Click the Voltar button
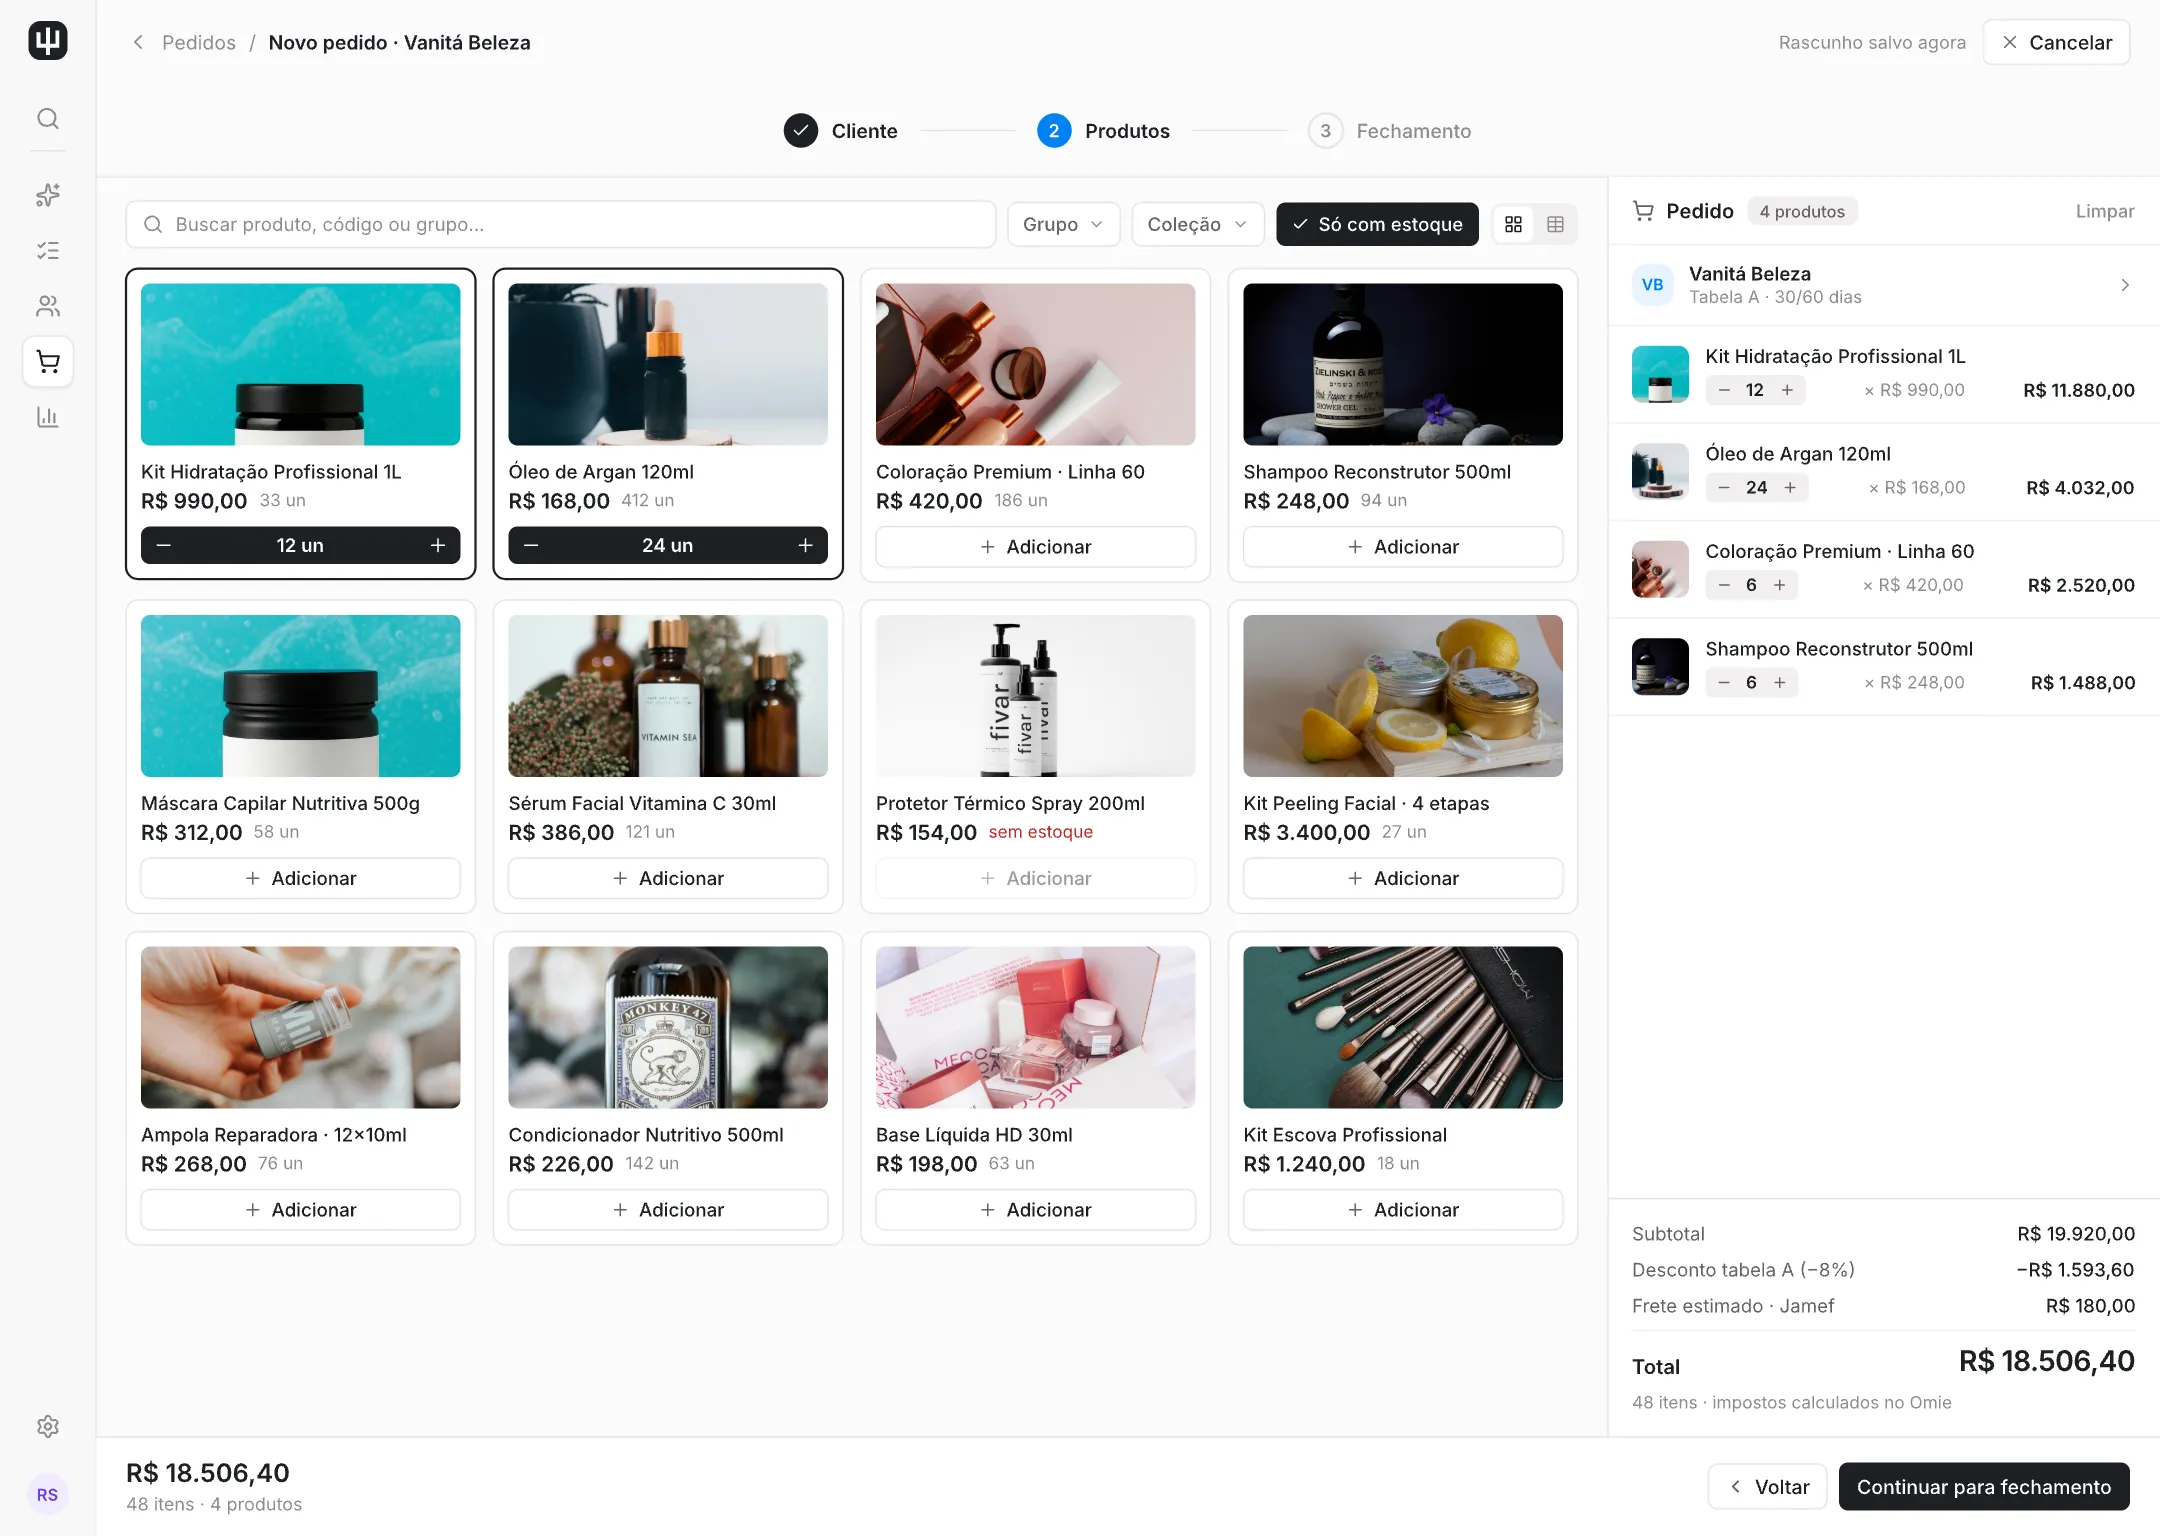 (1767, 1486)
